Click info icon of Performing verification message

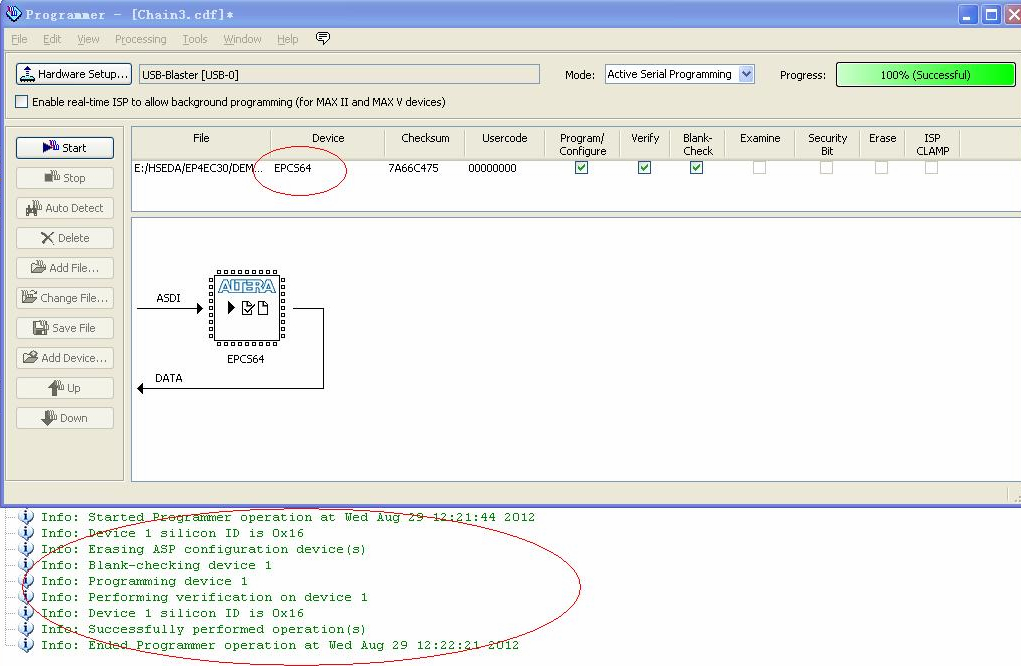(x=26, y=597)
